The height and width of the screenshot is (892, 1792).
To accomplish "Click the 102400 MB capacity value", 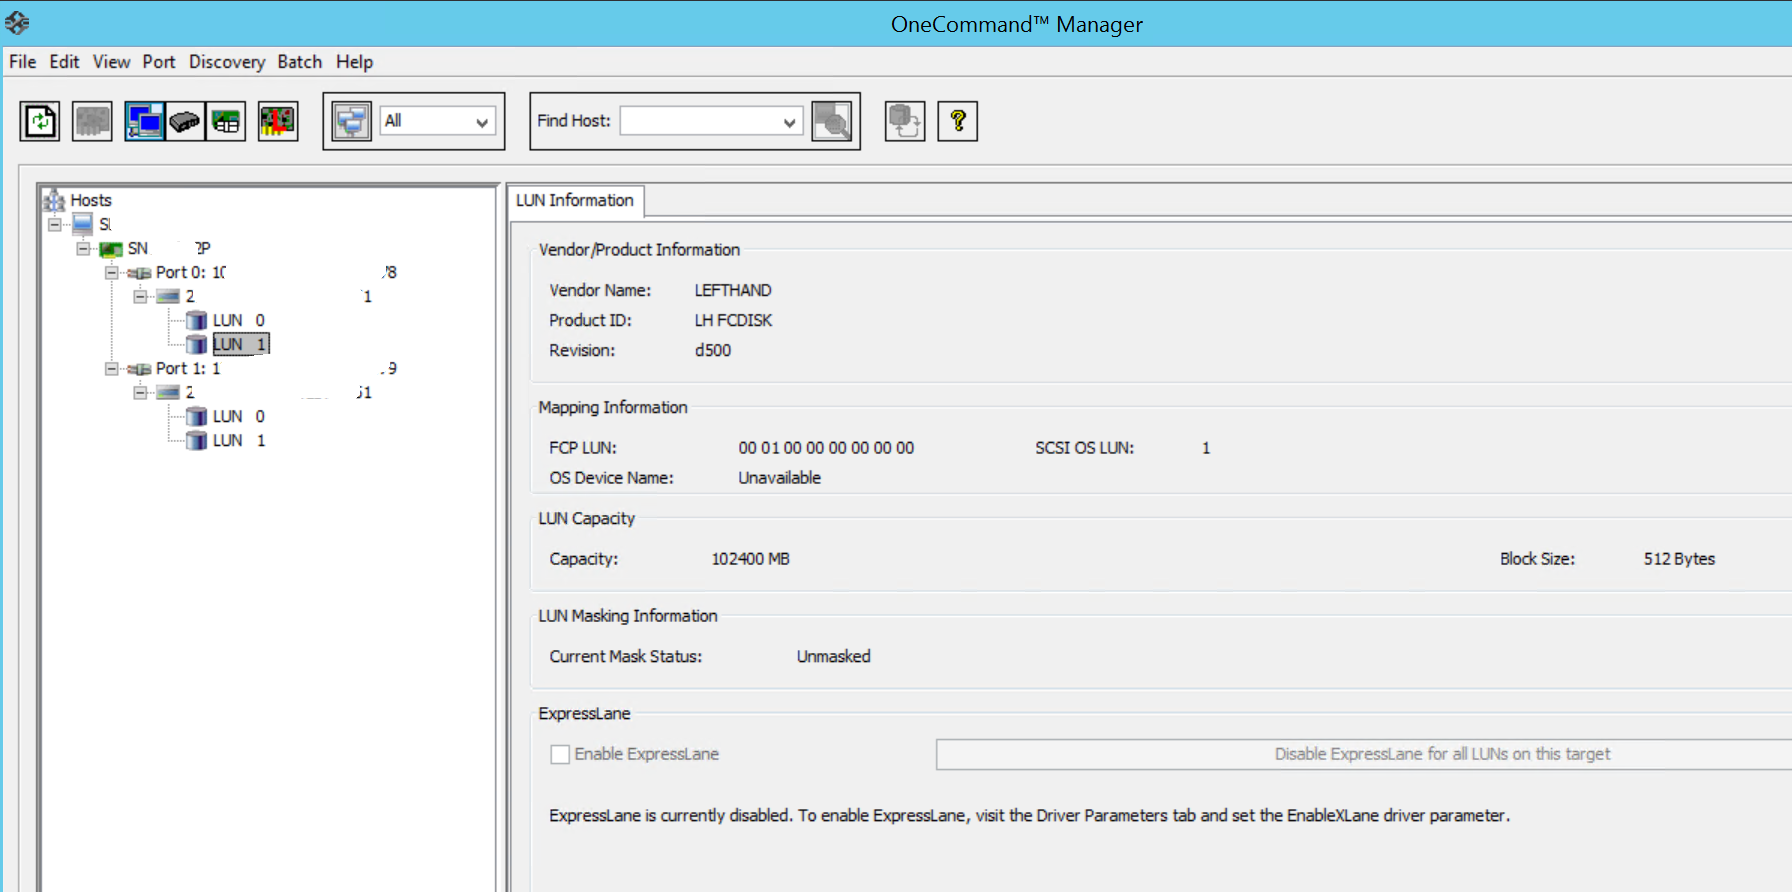I will (750, 559).
